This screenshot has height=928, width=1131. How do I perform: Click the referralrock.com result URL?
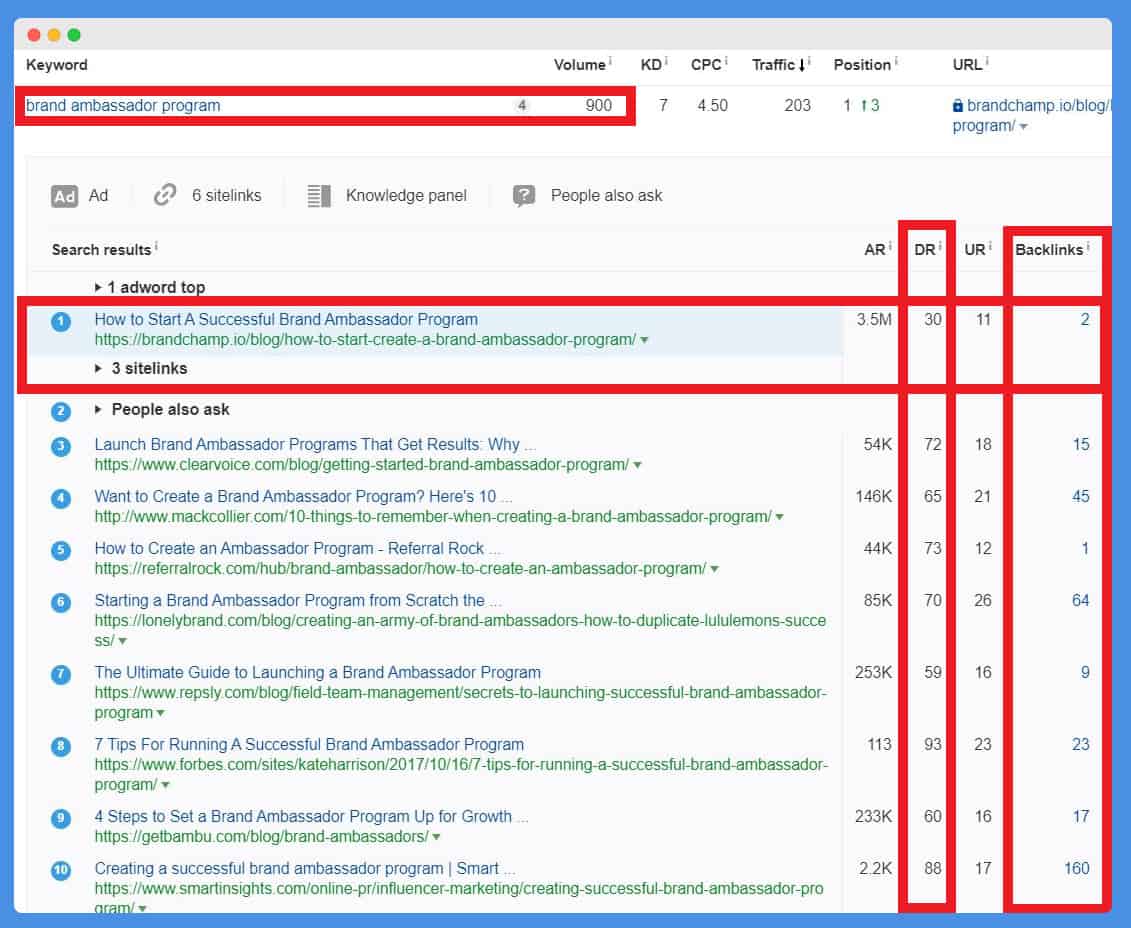coord(400,568)
